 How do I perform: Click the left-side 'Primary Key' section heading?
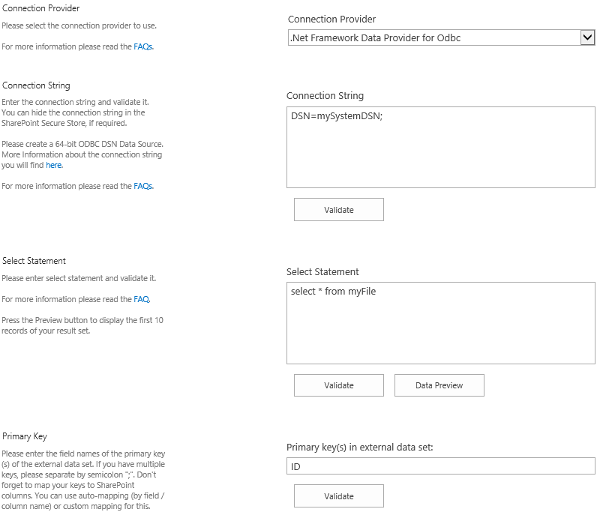click(x=27, y=436)
